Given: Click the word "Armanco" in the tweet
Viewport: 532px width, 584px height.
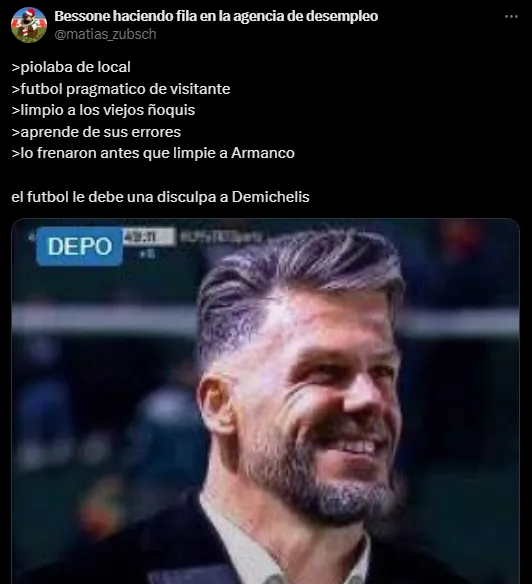Looking at the screenshot, I should pos(263,153).
